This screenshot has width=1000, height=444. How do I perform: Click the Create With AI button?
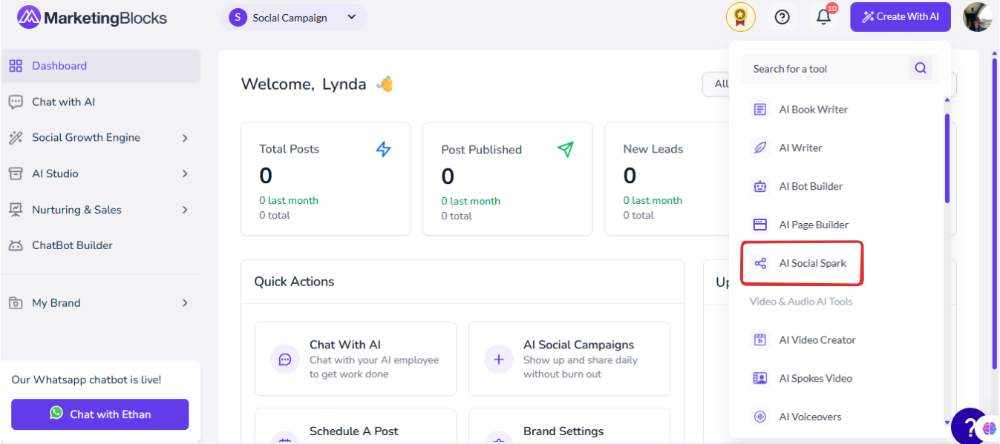click(x=901, y=17)
